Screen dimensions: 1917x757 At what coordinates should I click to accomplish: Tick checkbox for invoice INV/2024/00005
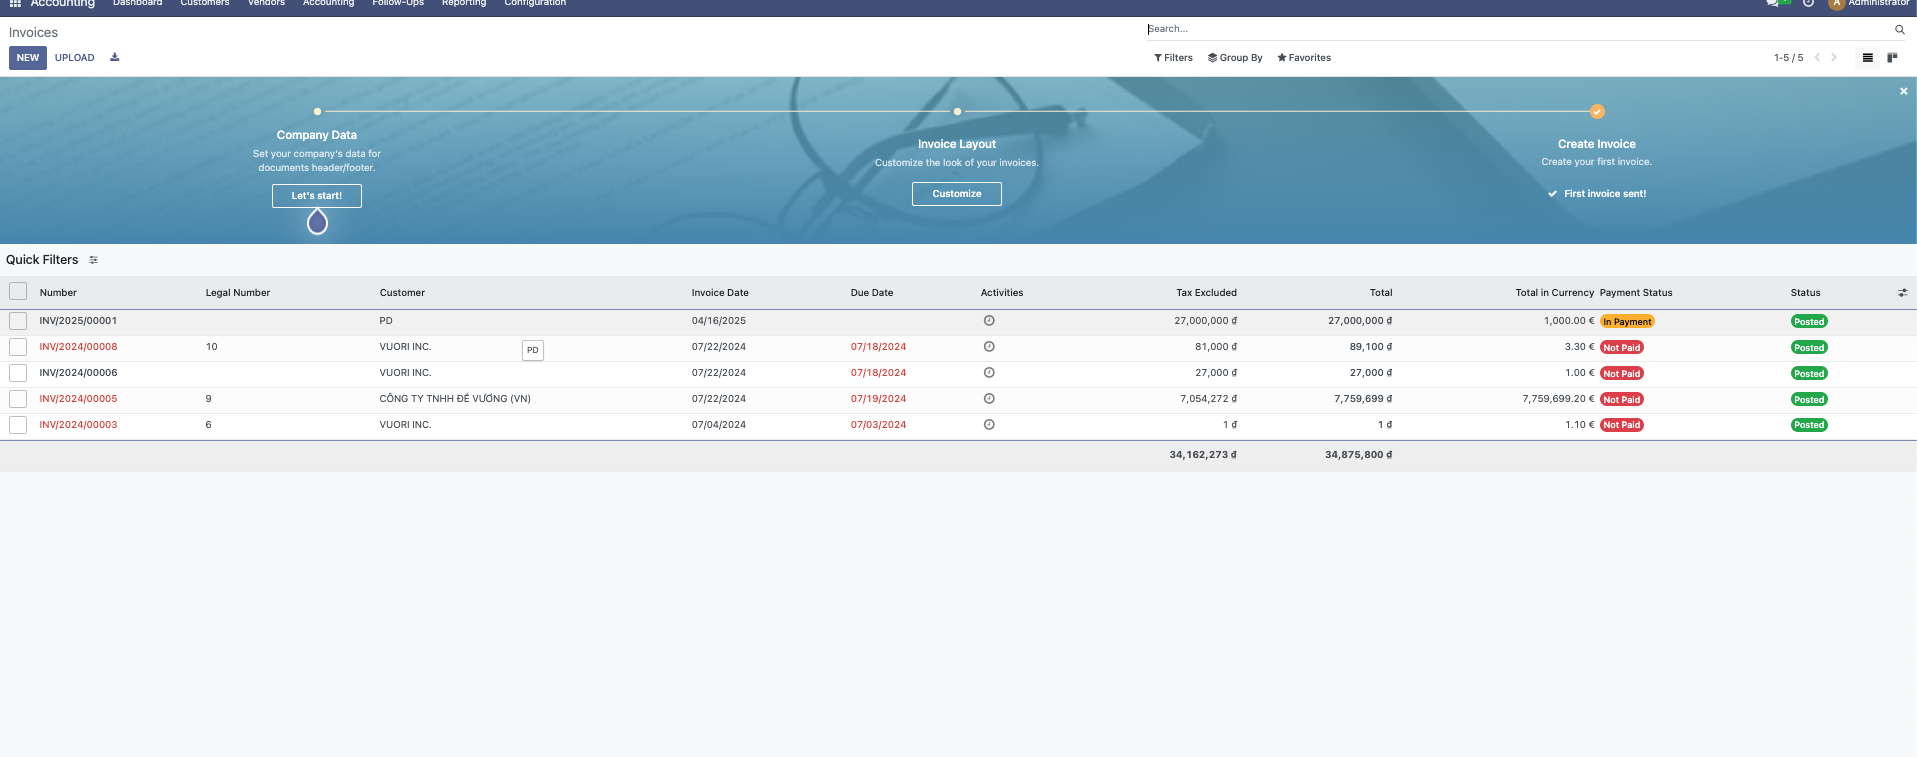[18, 399]
